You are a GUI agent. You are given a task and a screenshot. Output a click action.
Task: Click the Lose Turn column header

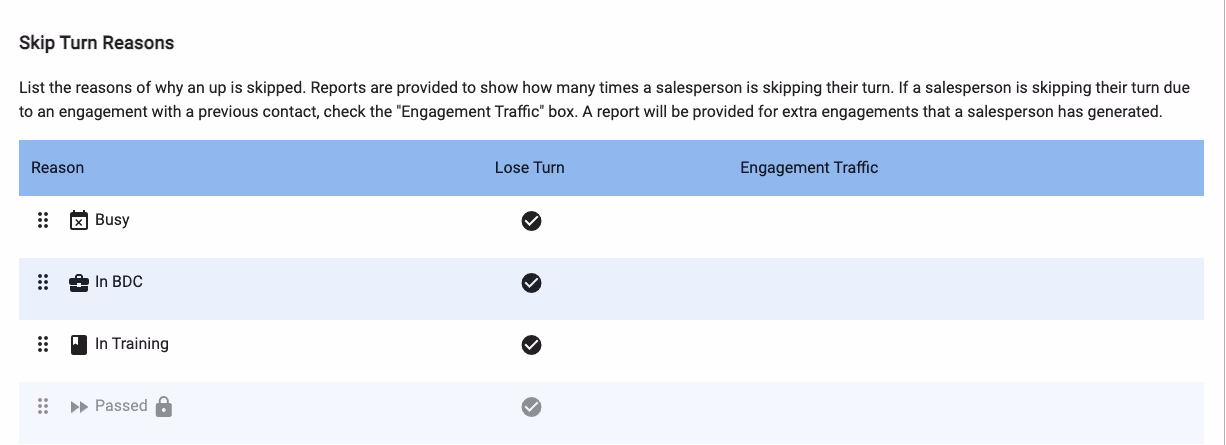pos(529,168)
